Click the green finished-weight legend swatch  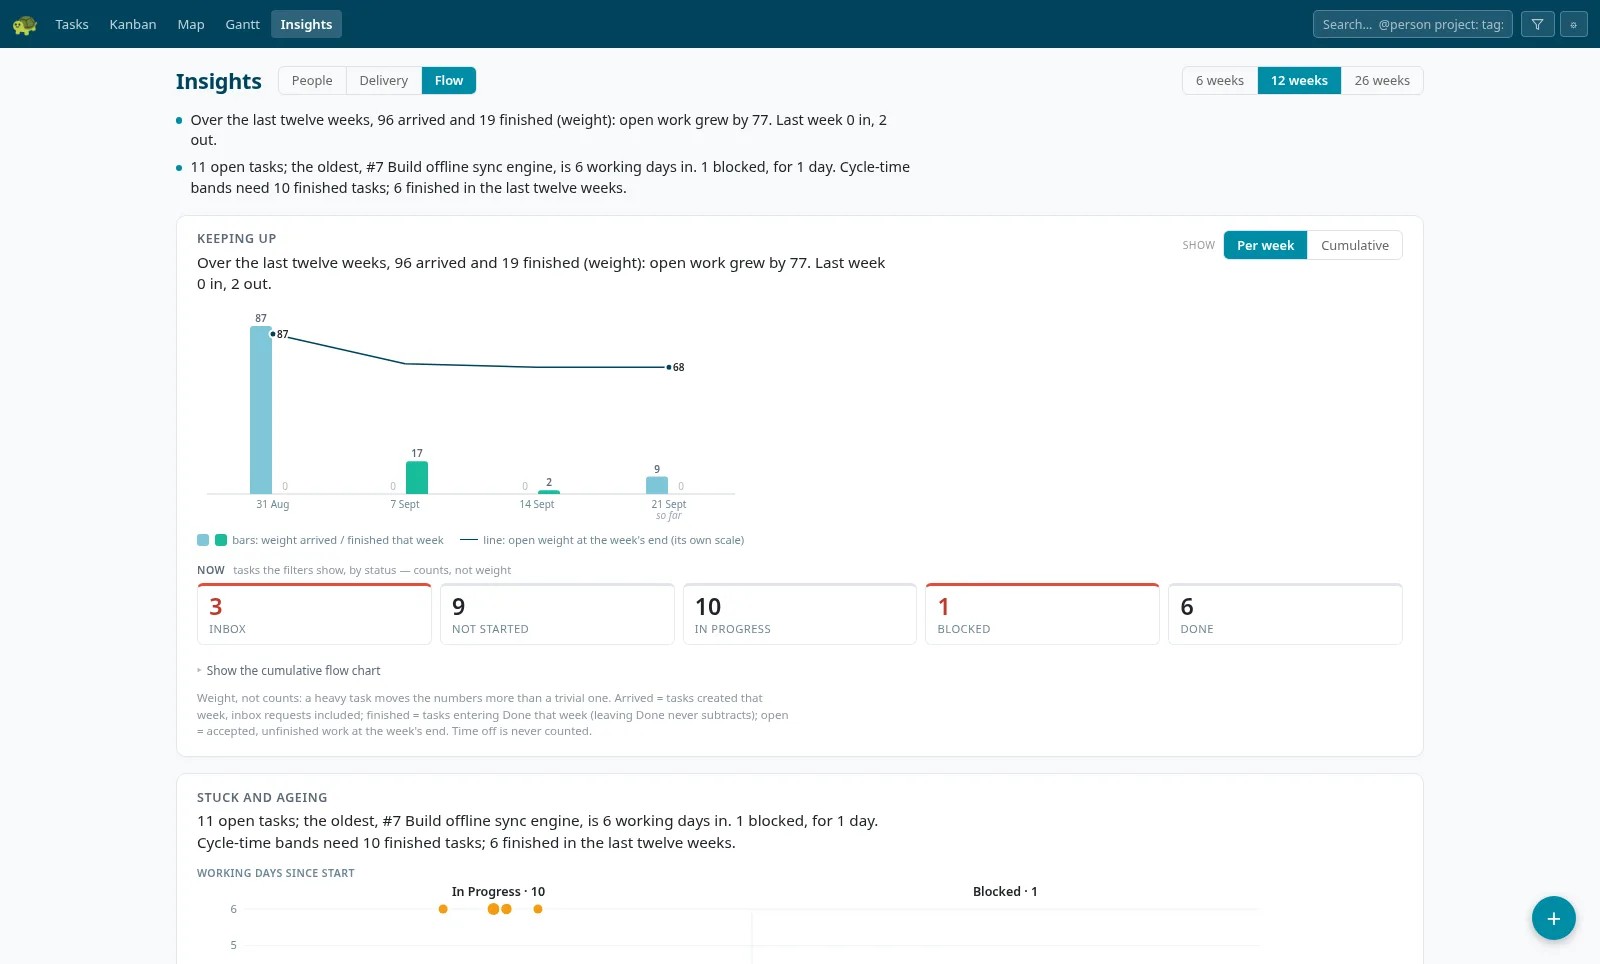[221, 540]
